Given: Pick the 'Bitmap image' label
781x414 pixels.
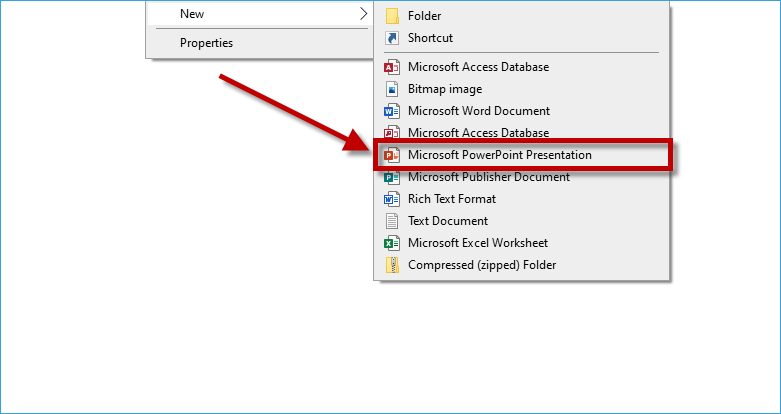Looking at the screenshot, I should (x=445, y=89).
